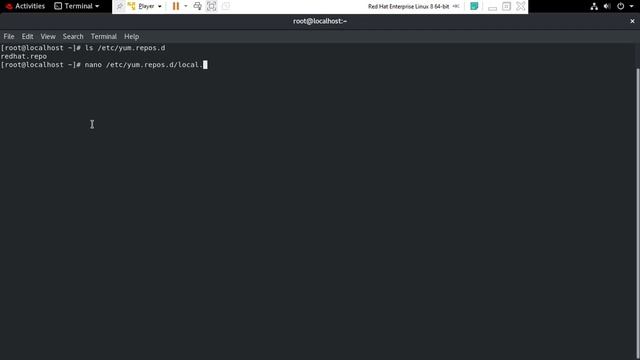Click the green notes icon in VMware toolbar
Screen dimensions: 640x360
click(x=474, y=6)
